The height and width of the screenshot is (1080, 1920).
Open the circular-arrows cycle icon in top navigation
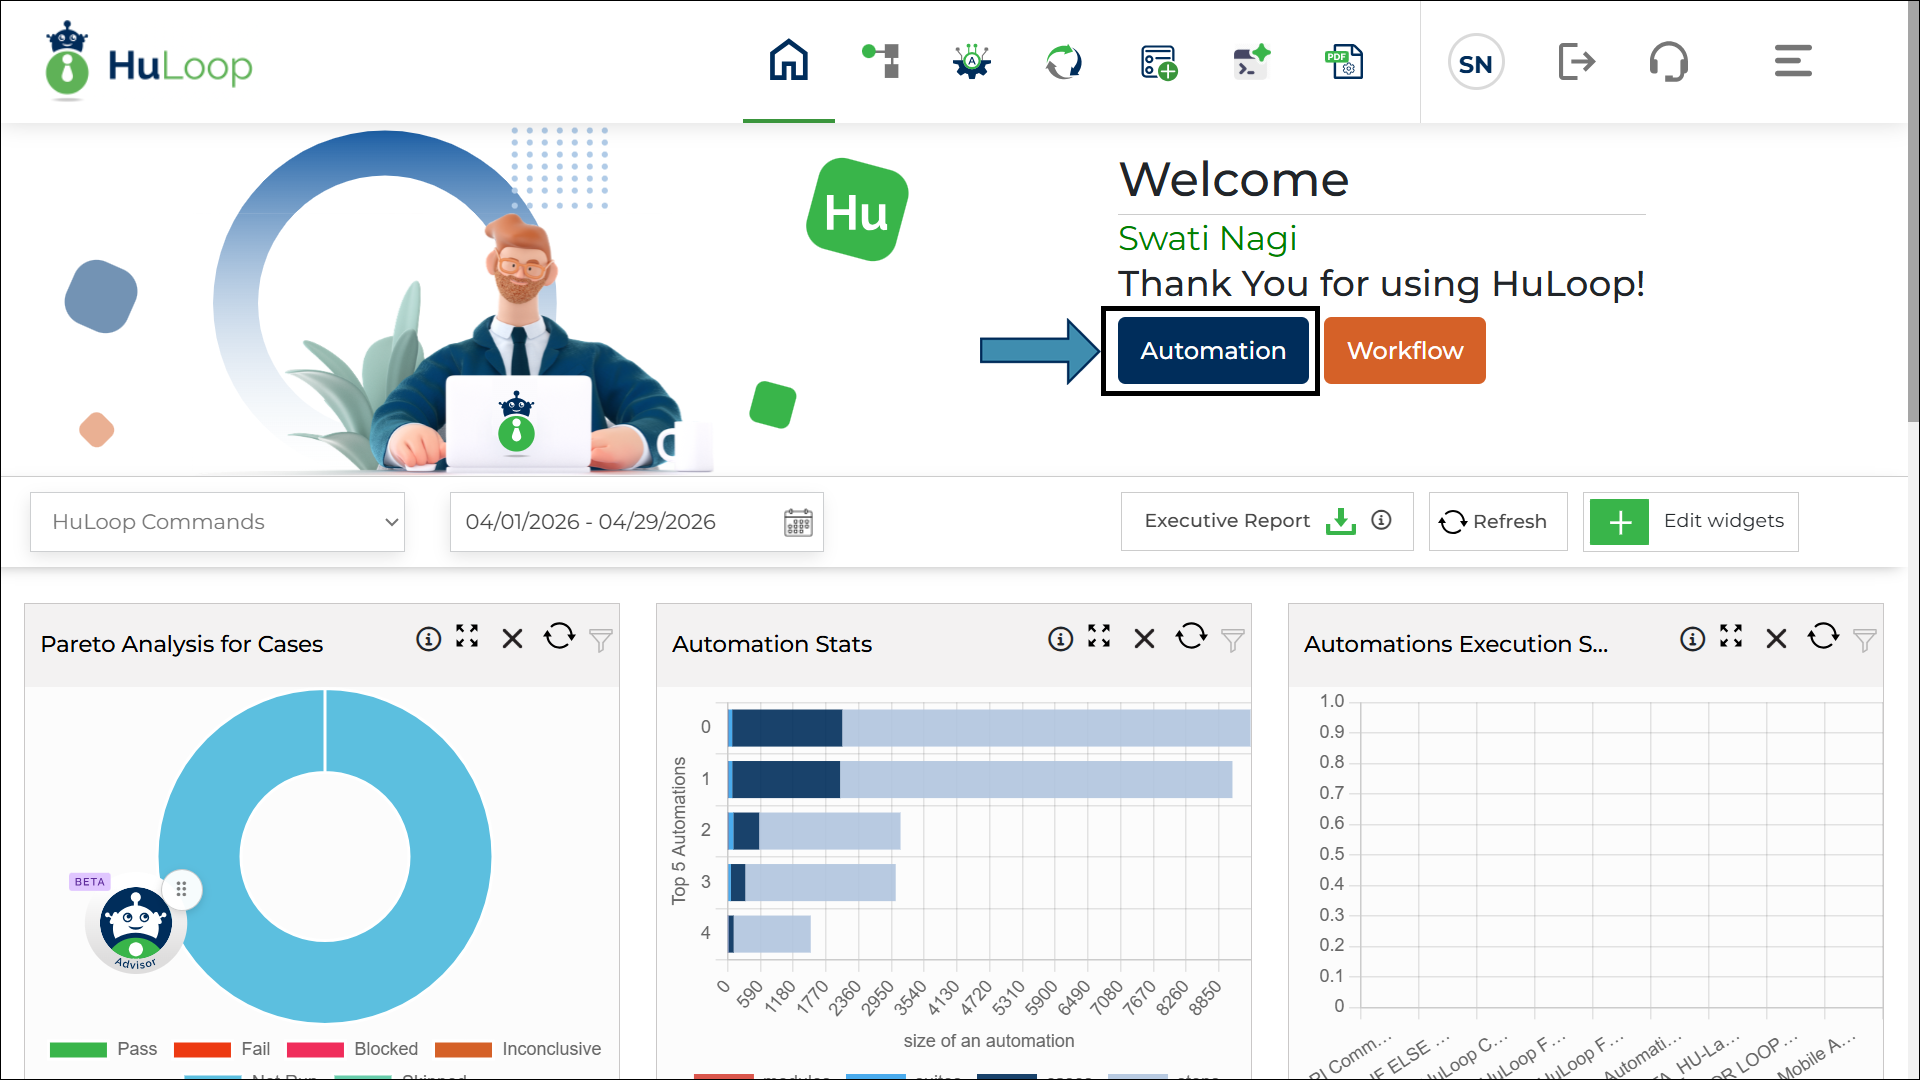pyautogui.click(x=1064, y=61)
